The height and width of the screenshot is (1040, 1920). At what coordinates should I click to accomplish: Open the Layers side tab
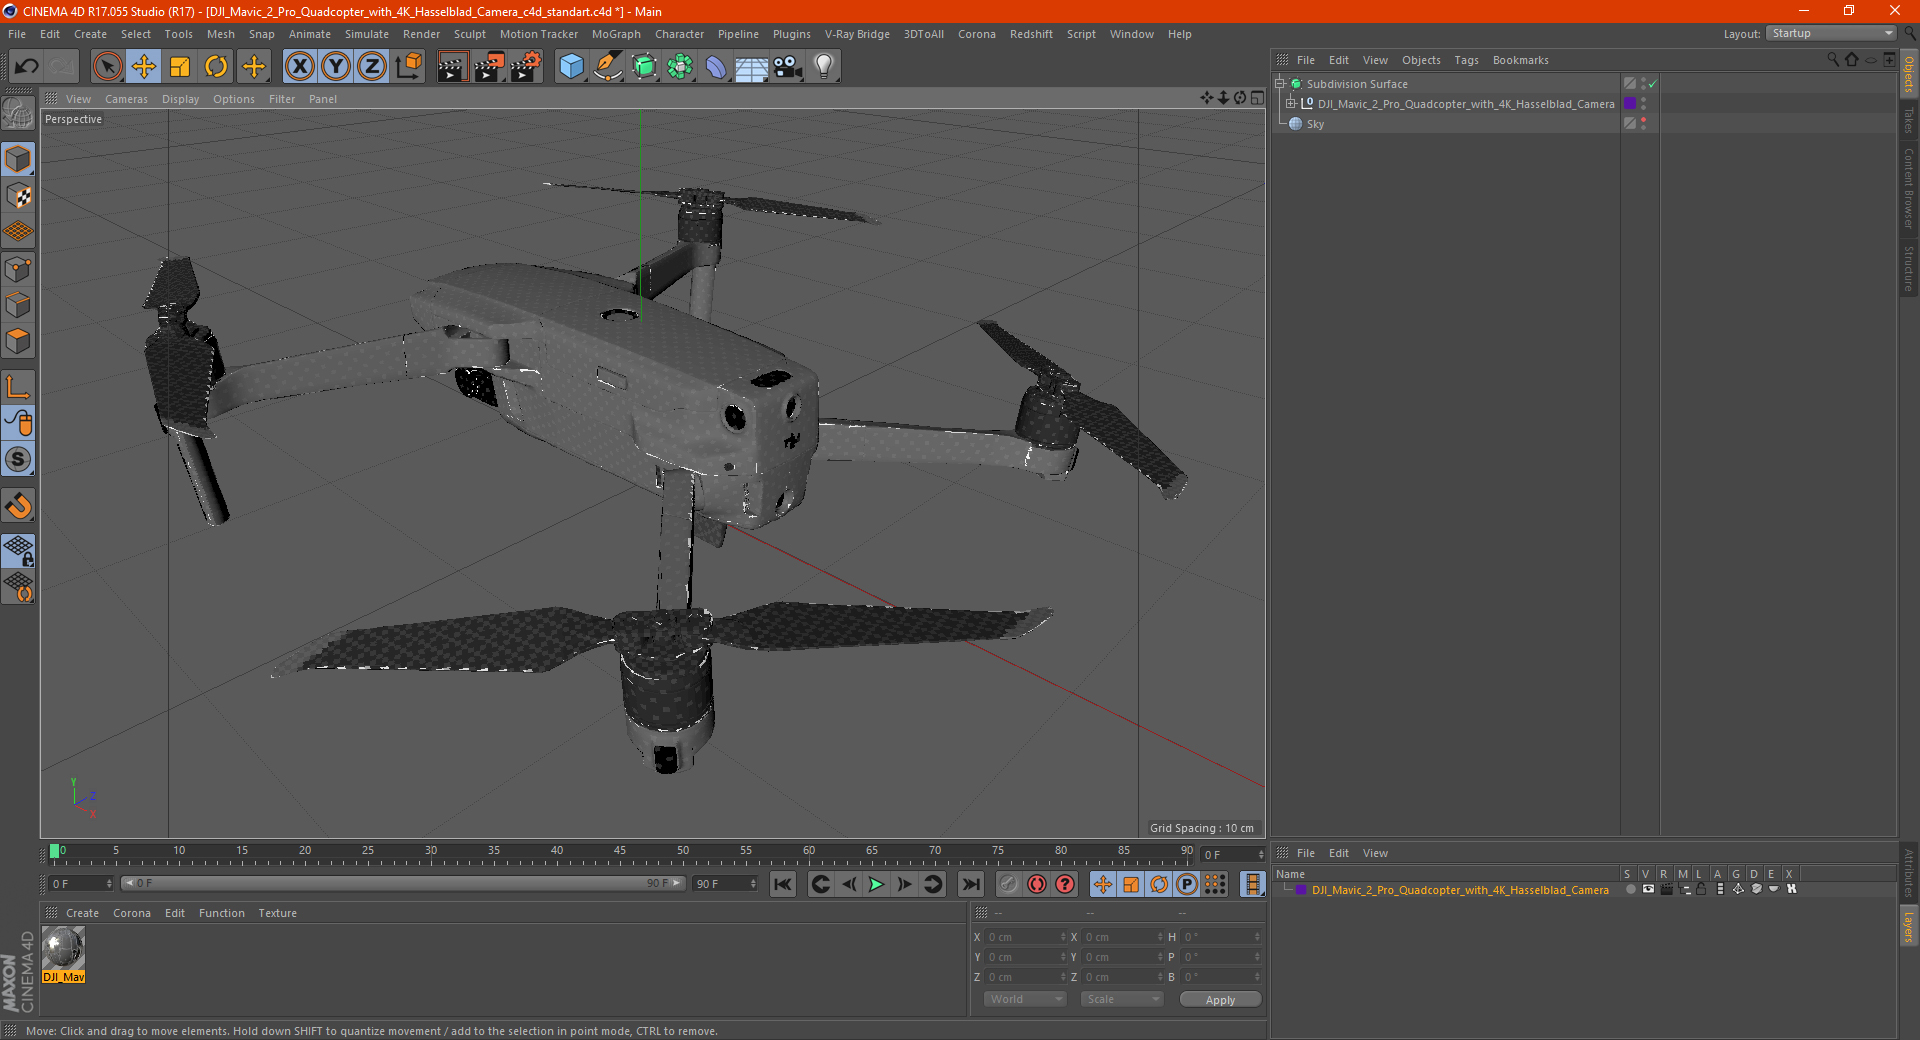[1908, 926]
